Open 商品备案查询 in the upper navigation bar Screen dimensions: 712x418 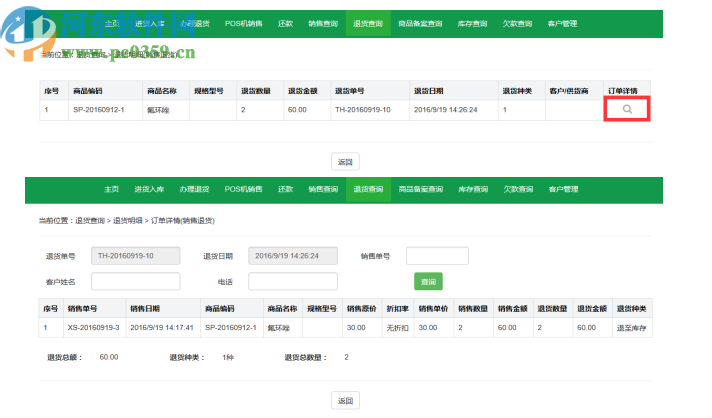[420, 24]
